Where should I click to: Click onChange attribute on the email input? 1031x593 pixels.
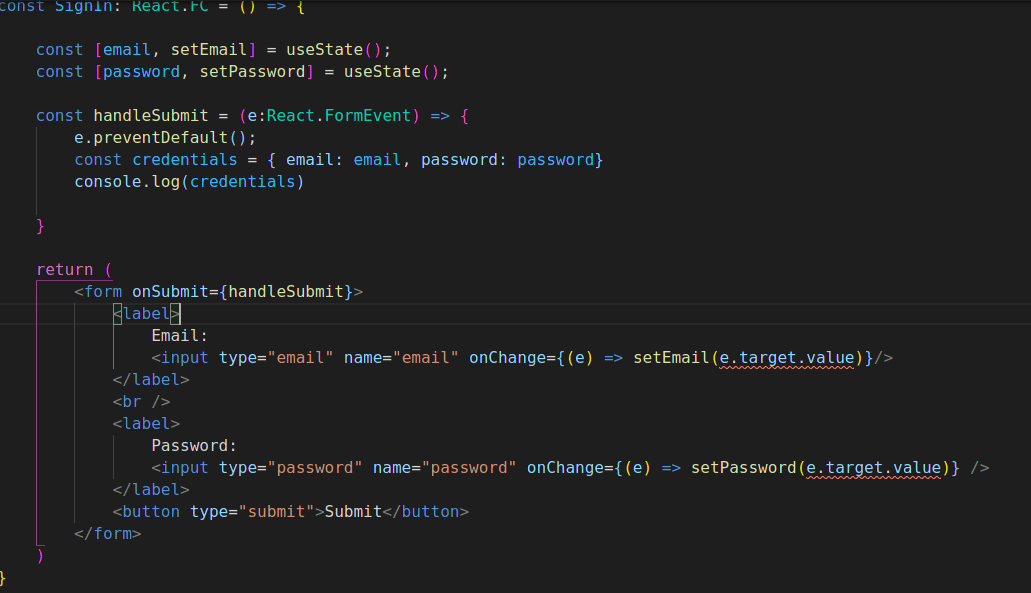point(508,358)
